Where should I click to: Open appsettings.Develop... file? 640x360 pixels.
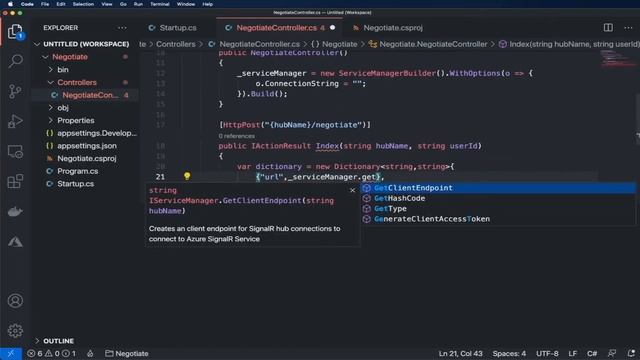click(x=97, y=133)
